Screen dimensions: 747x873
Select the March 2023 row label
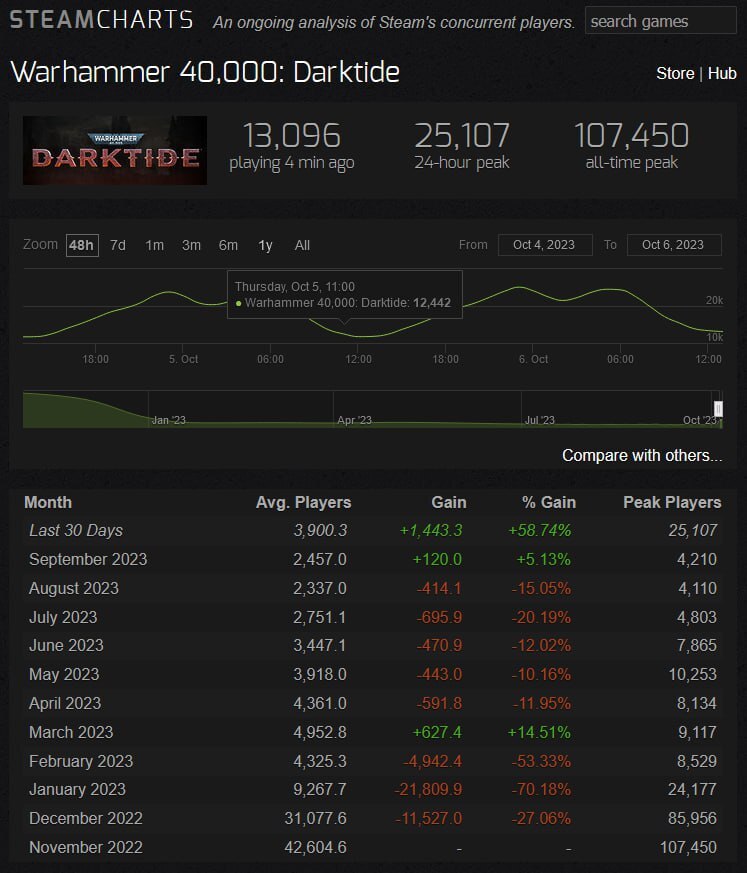point(71,732)
